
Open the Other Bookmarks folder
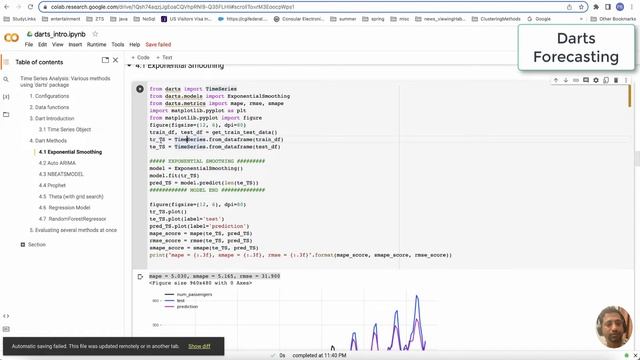[x=613, y=19]
